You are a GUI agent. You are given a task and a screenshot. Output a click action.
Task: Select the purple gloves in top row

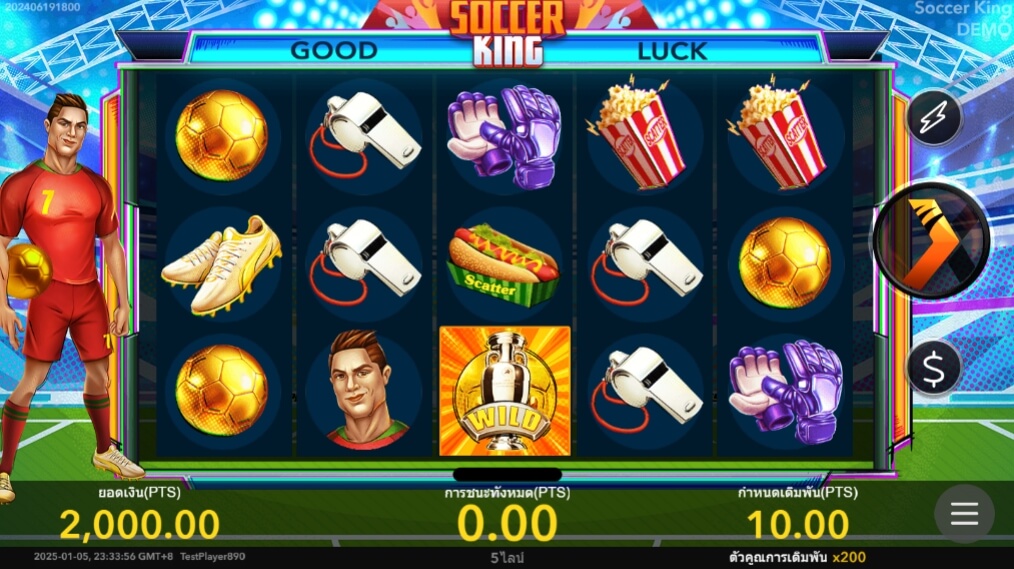(504, 136)
